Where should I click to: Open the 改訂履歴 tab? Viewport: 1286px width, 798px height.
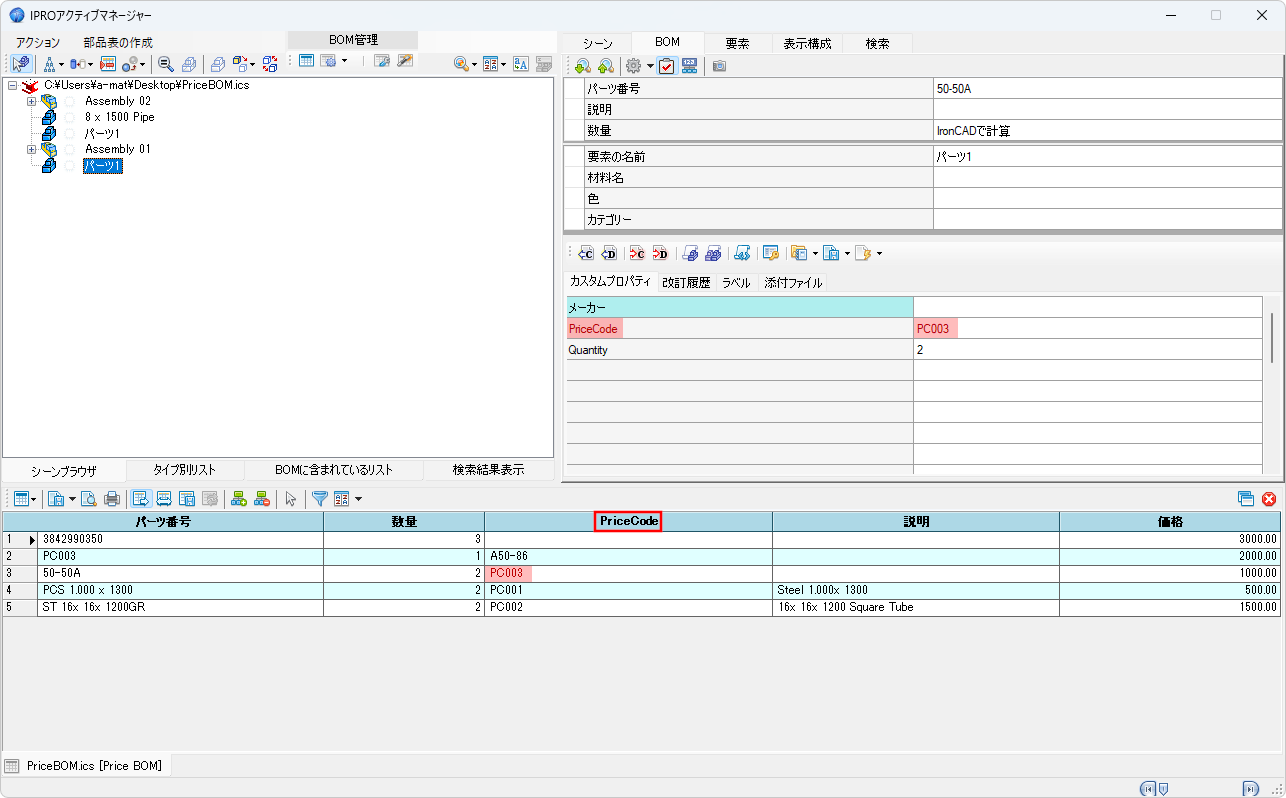click(686, 283)
